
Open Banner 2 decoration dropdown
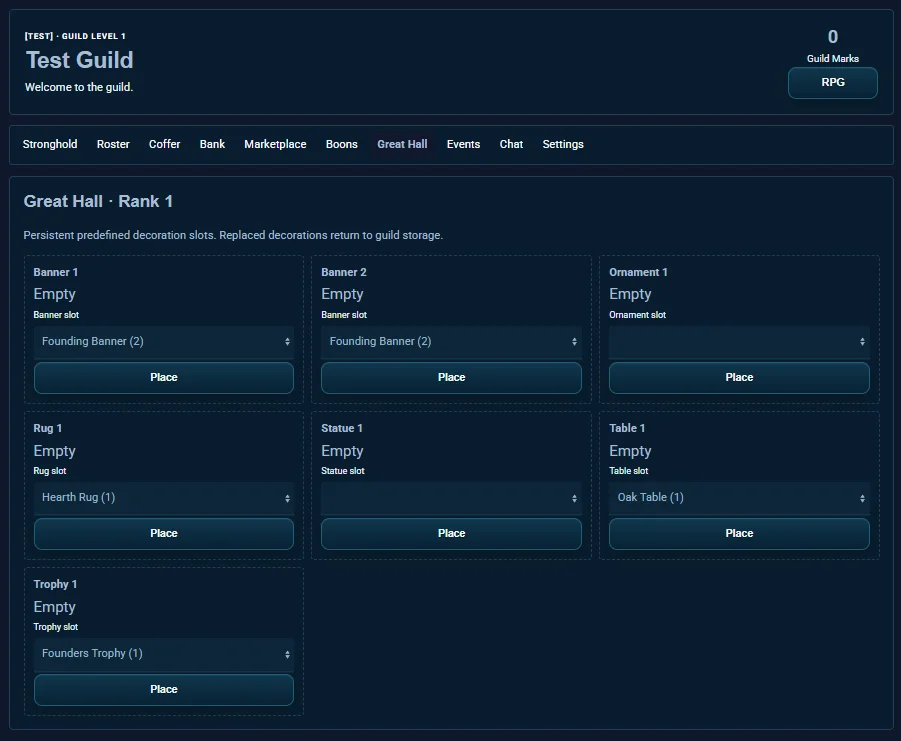pos(451,342)
